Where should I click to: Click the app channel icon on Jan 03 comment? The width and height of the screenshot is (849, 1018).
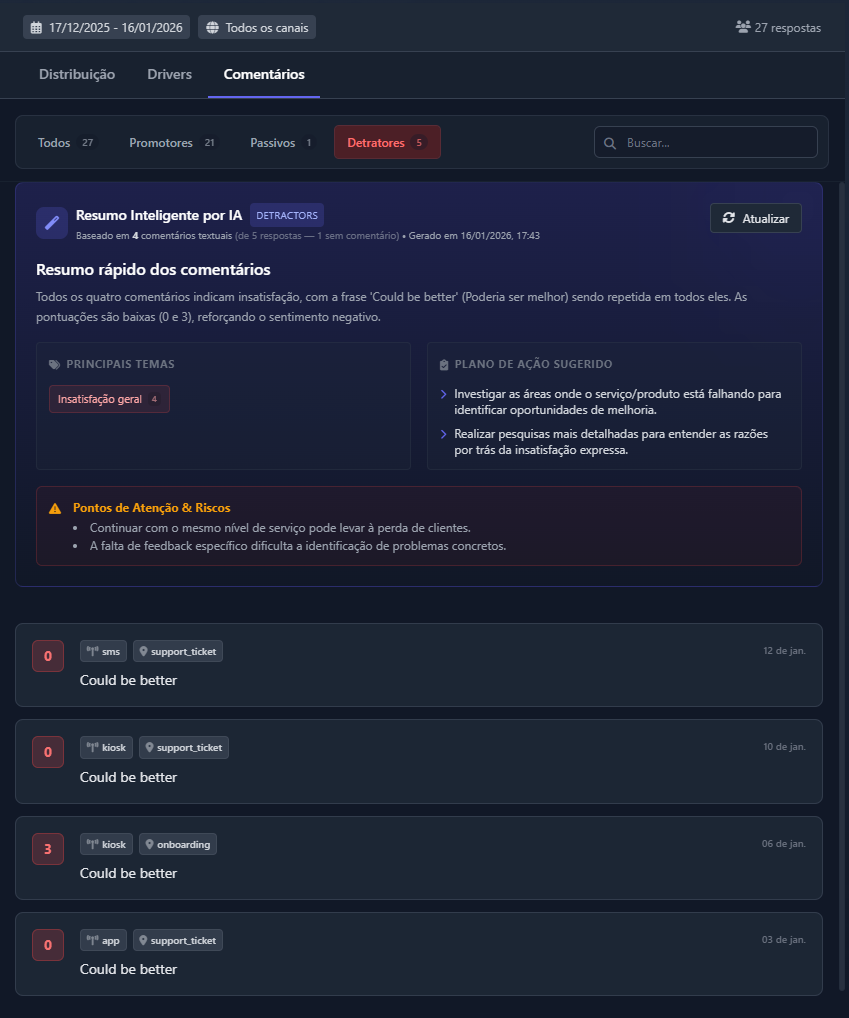click(x=91, y=940)
